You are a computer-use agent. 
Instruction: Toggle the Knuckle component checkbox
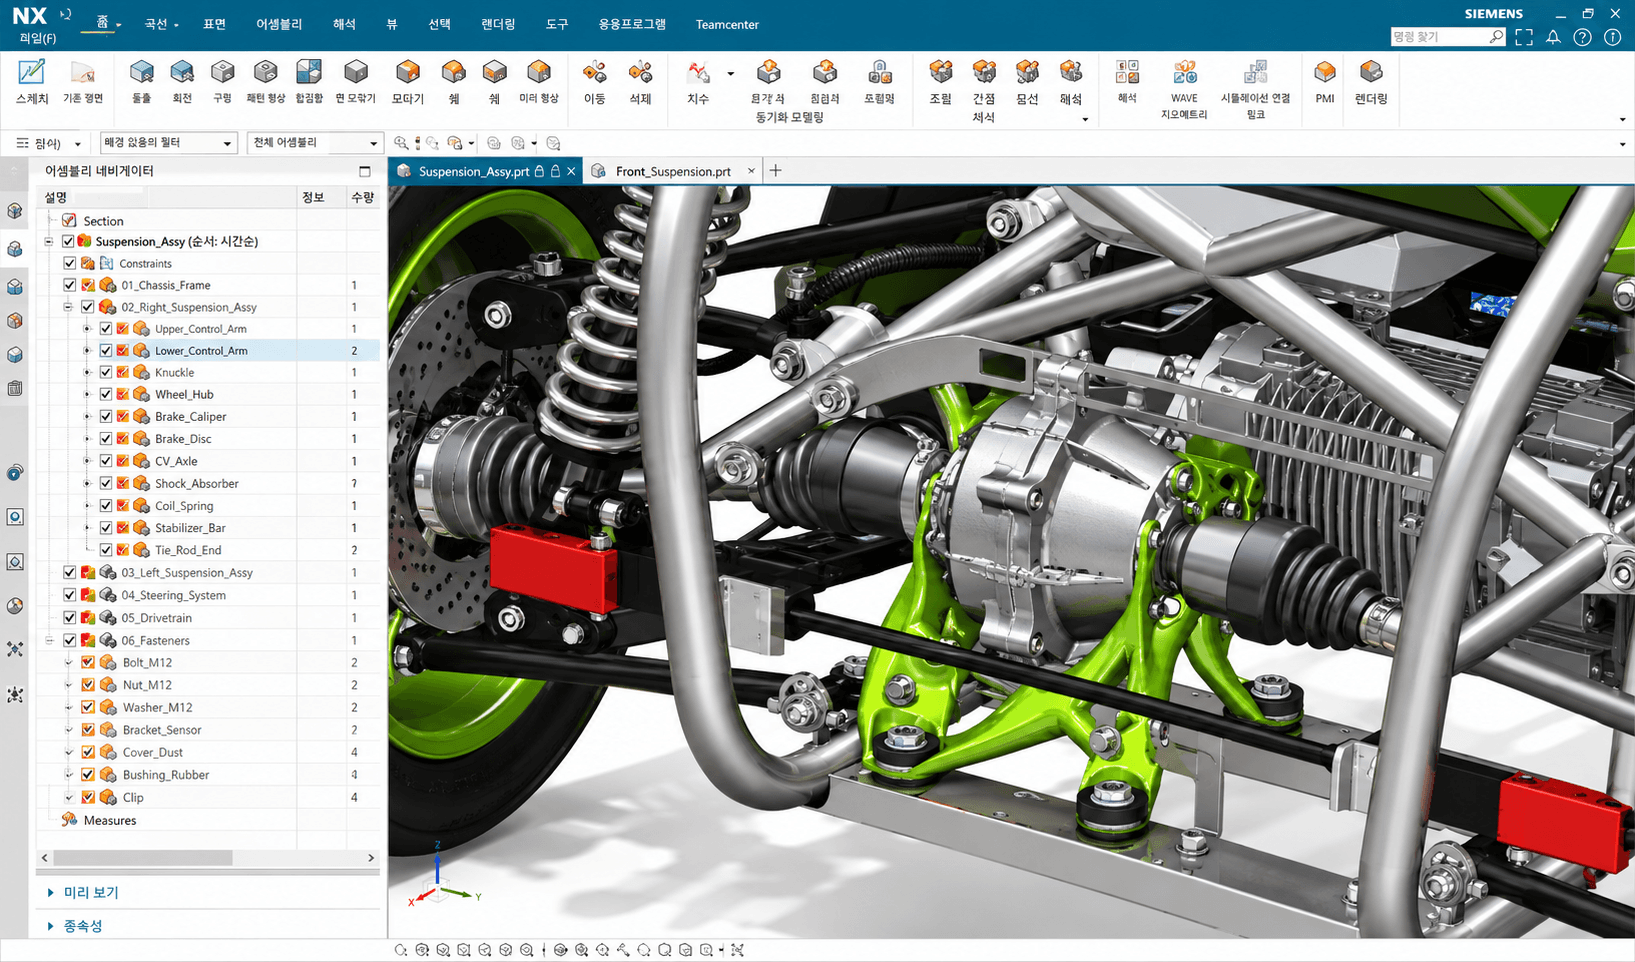(106, 372)
